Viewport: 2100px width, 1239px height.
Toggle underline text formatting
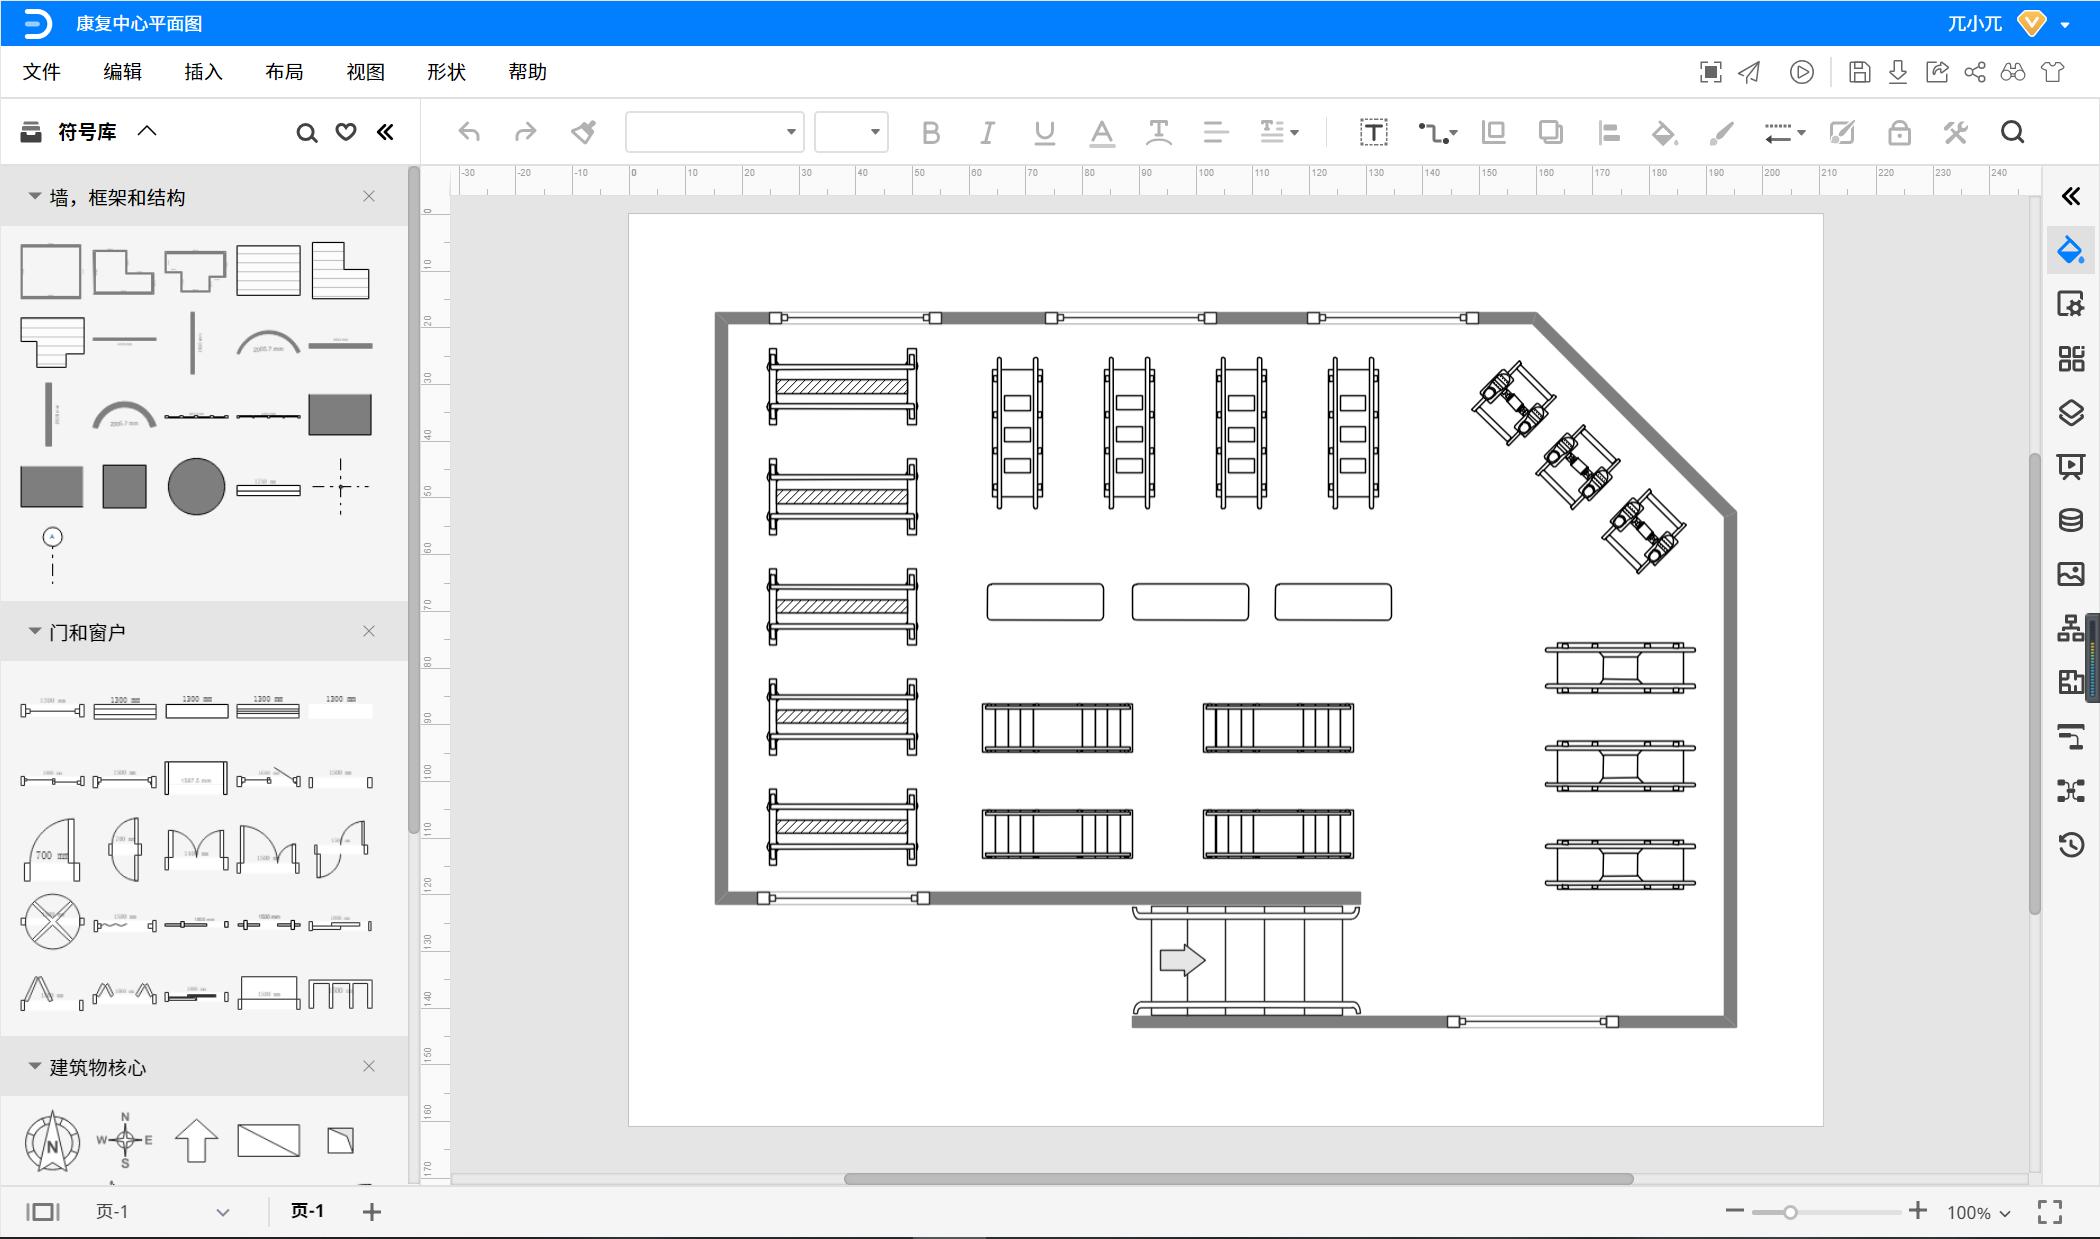tap(1044, 132)
